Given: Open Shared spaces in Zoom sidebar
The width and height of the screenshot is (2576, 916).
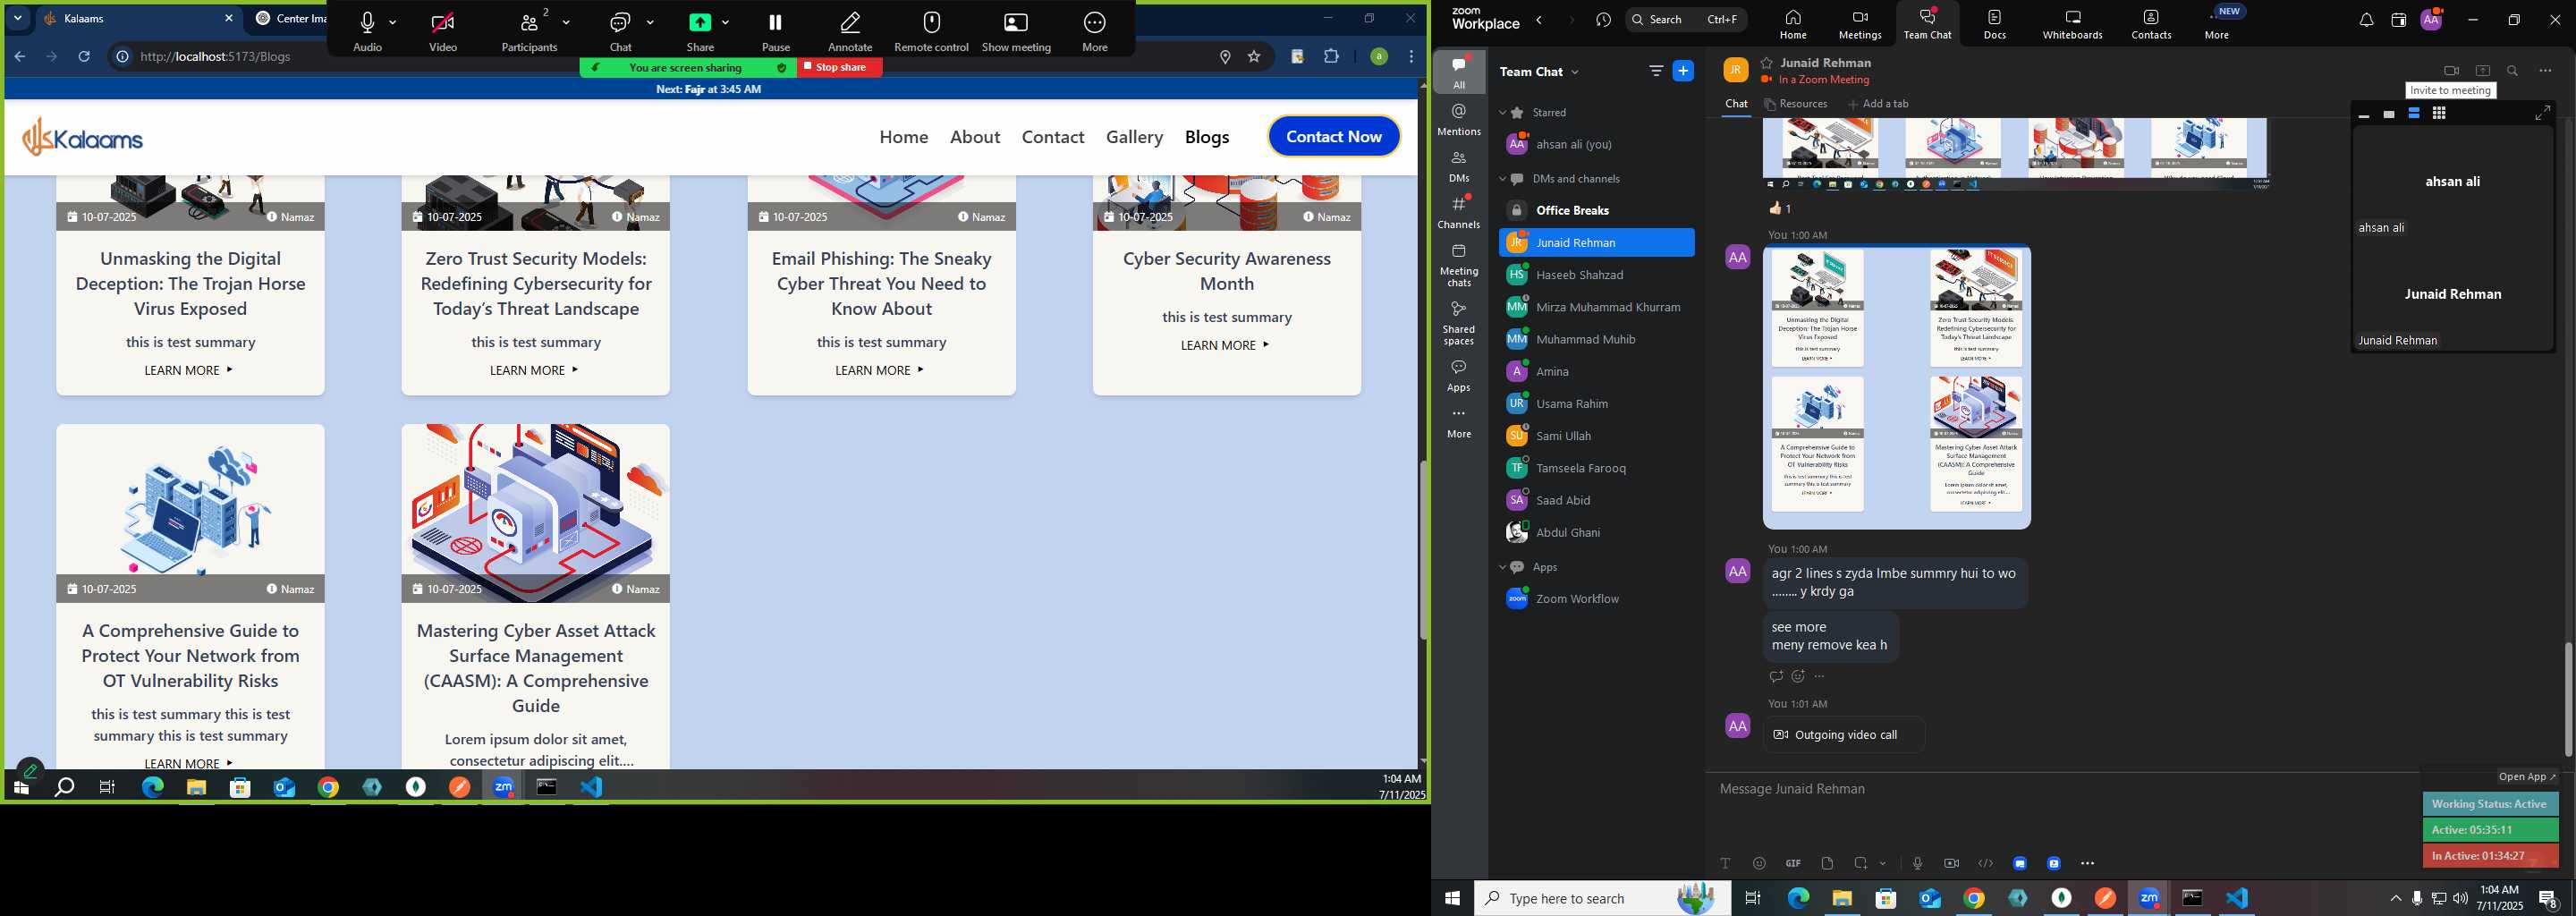Looking at the screenshot, I should tap(1459, 323).
